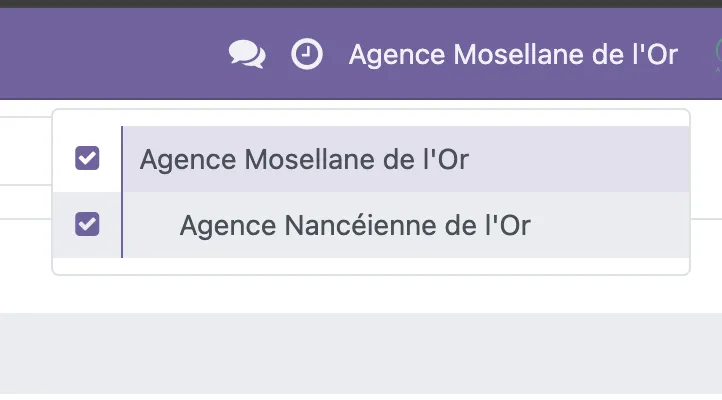Select Agence Nancéienne de l'Or in company list
The height and width of the screenshot is (400, 722).
(x=355, y=225)
